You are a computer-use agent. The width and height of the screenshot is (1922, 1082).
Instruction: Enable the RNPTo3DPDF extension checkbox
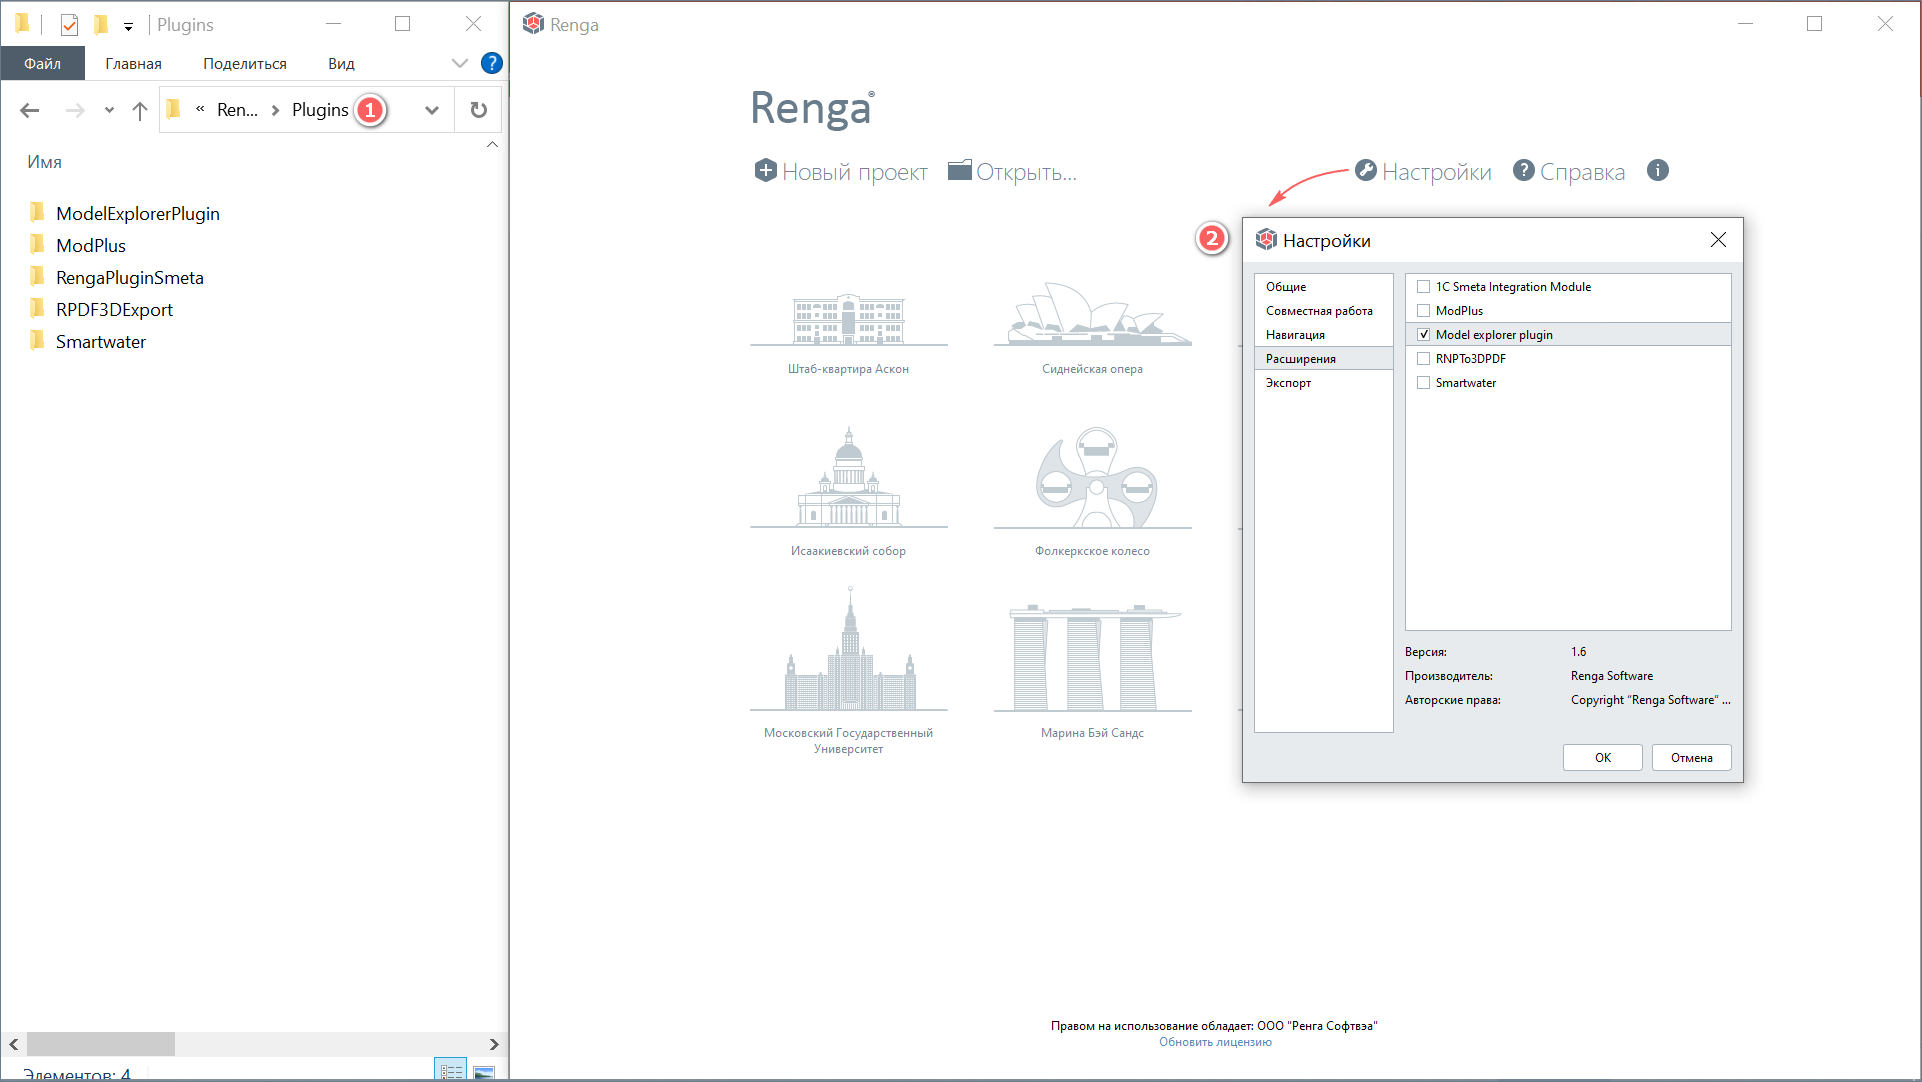tap(1423, 359)
